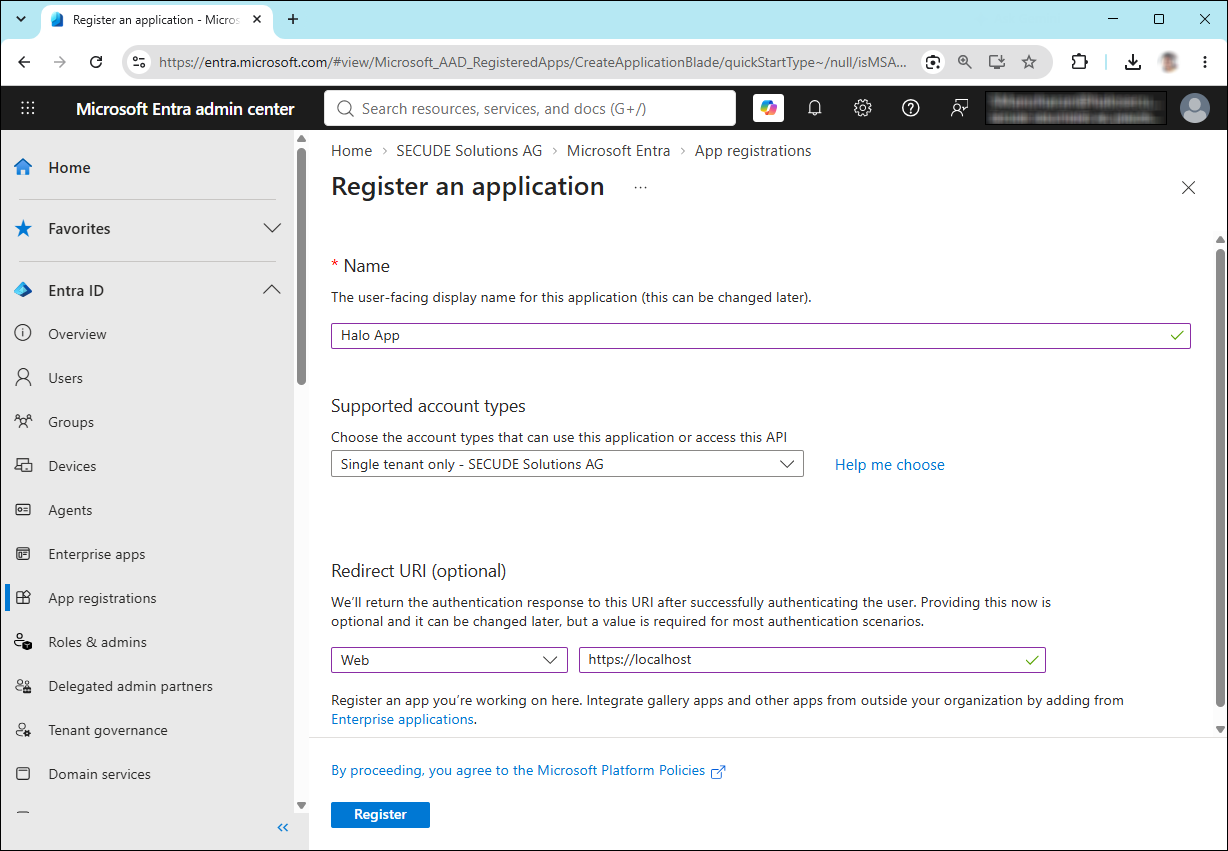Click the Domain services icon
Screen dimensions: 1228x851
[x=23, y=774]
